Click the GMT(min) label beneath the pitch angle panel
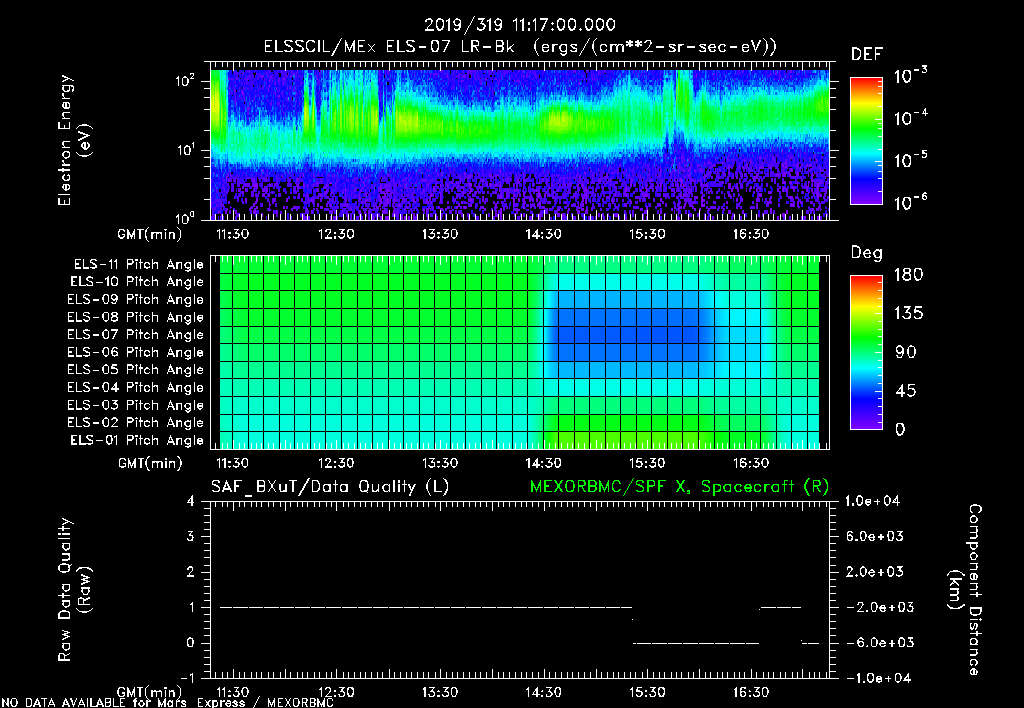Screen dimensions: 1024x708 pyautogui.click(x=150, y=464)
